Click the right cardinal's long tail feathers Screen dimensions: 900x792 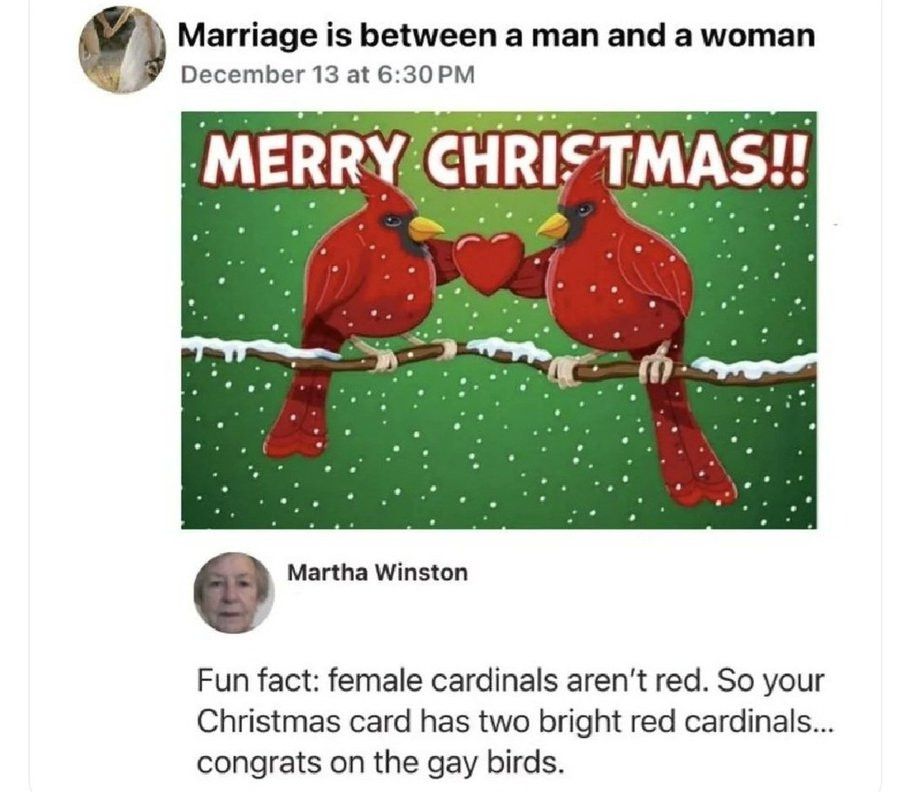(x=689, y=436)
